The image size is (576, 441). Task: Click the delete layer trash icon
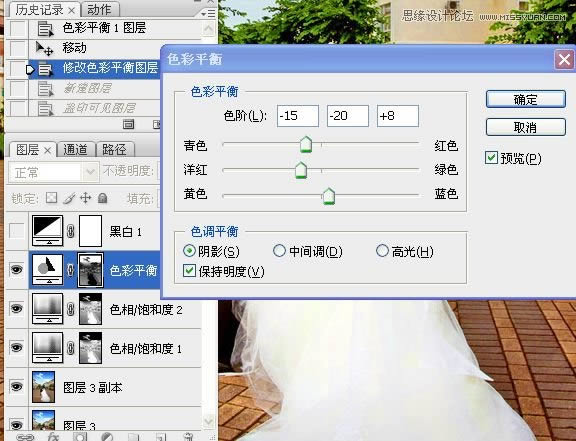(188, 437)
